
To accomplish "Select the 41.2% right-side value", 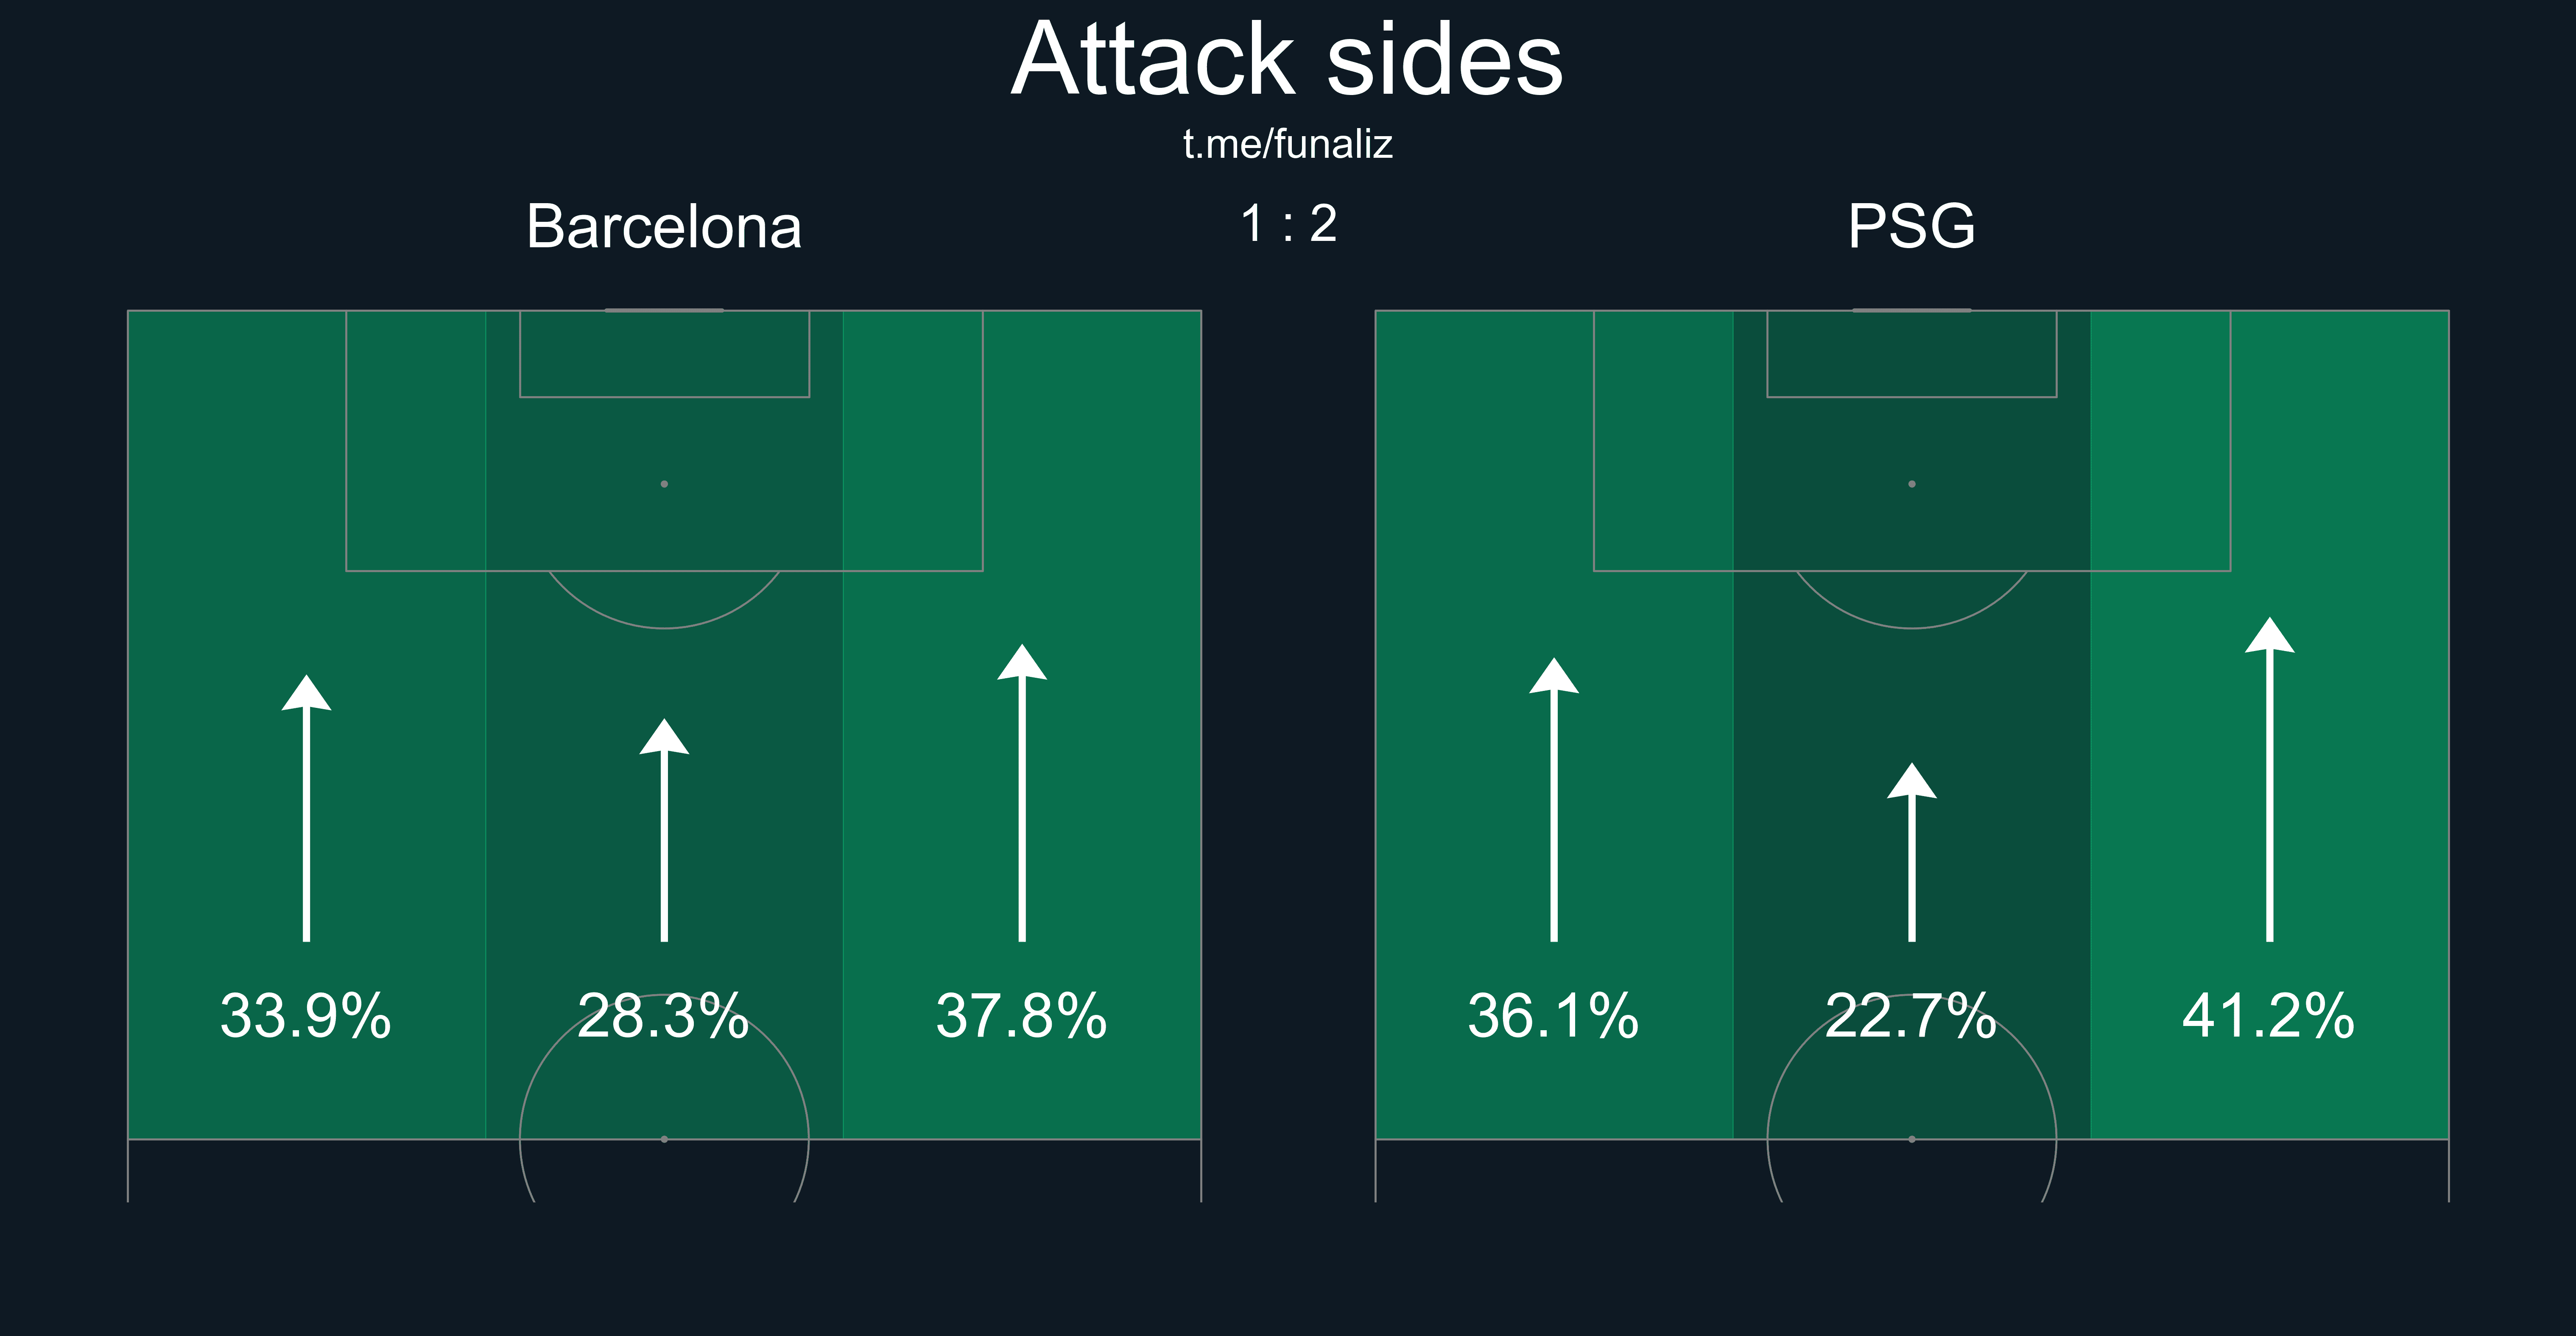I will click(x=2269, y=1017).
